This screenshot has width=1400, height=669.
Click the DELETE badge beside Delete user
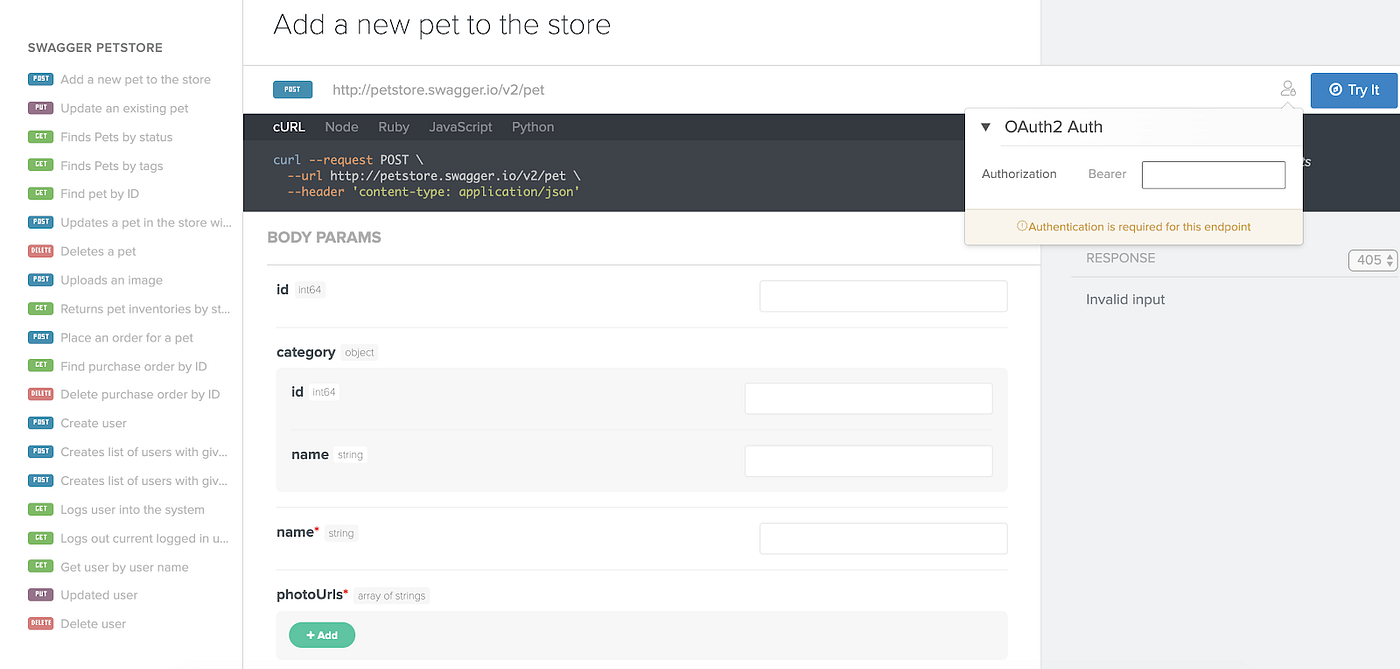coord(40,623)
